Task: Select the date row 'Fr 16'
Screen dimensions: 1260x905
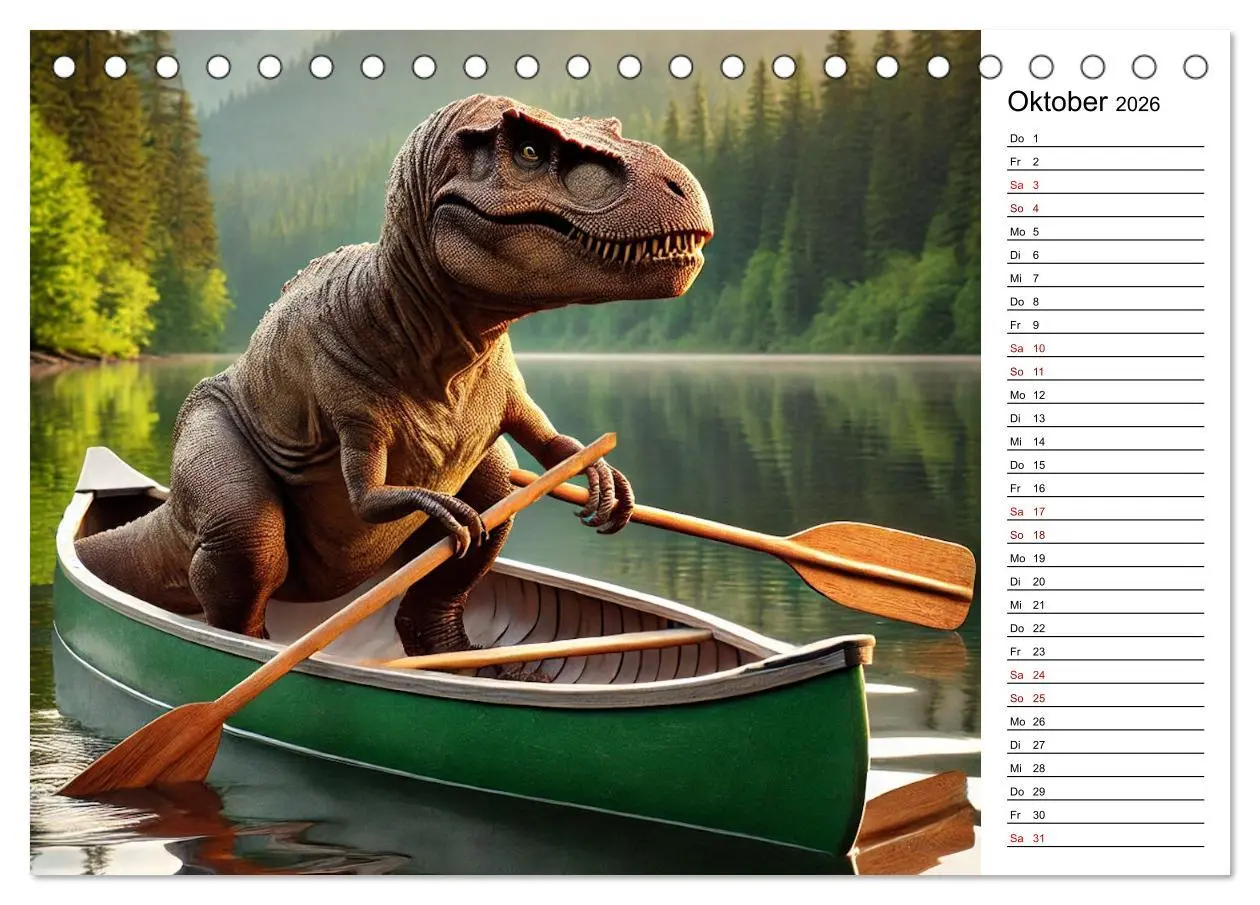Action: click(1105, 488)
